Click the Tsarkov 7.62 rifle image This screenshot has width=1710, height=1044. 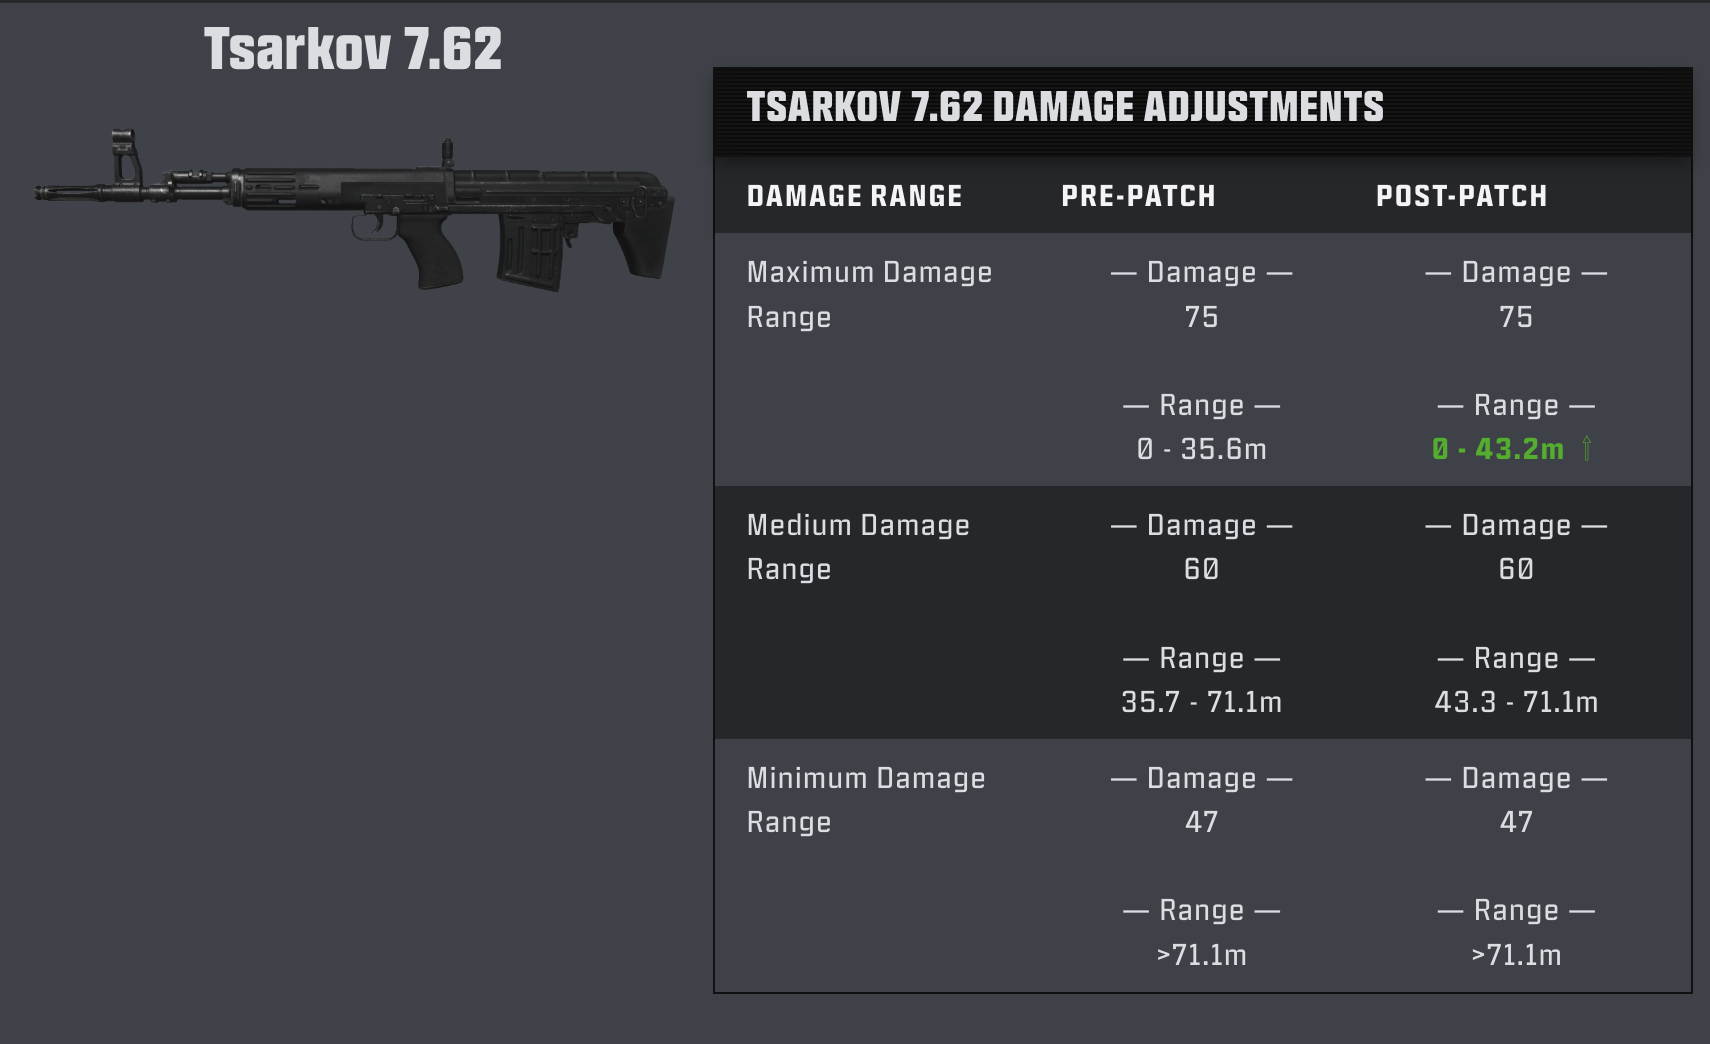354,211
